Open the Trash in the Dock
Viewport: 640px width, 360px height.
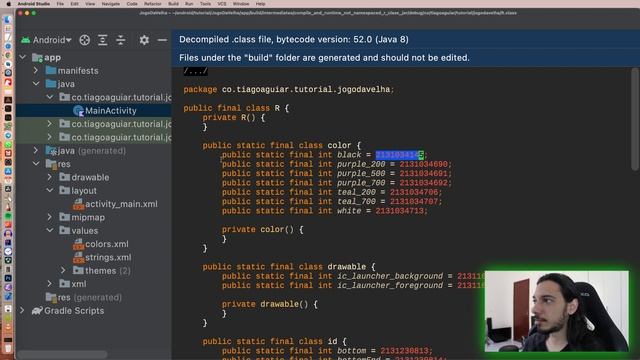8,348
